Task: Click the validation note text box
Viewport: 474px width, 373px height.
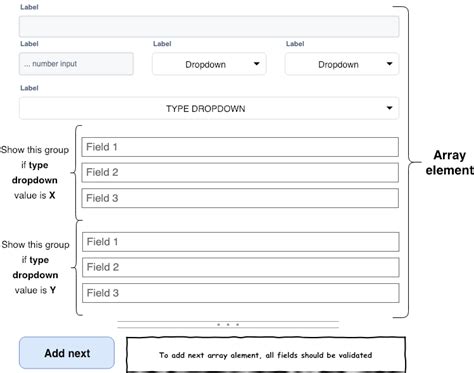Action: pyautogui.click(x=266, y=354)
